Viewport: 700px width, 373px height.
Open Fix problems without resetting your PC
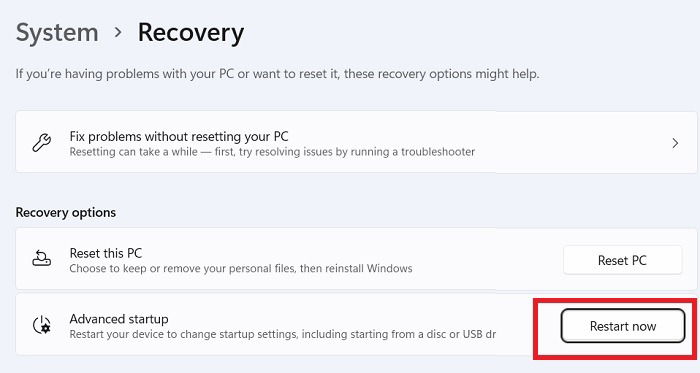[356, 142]
